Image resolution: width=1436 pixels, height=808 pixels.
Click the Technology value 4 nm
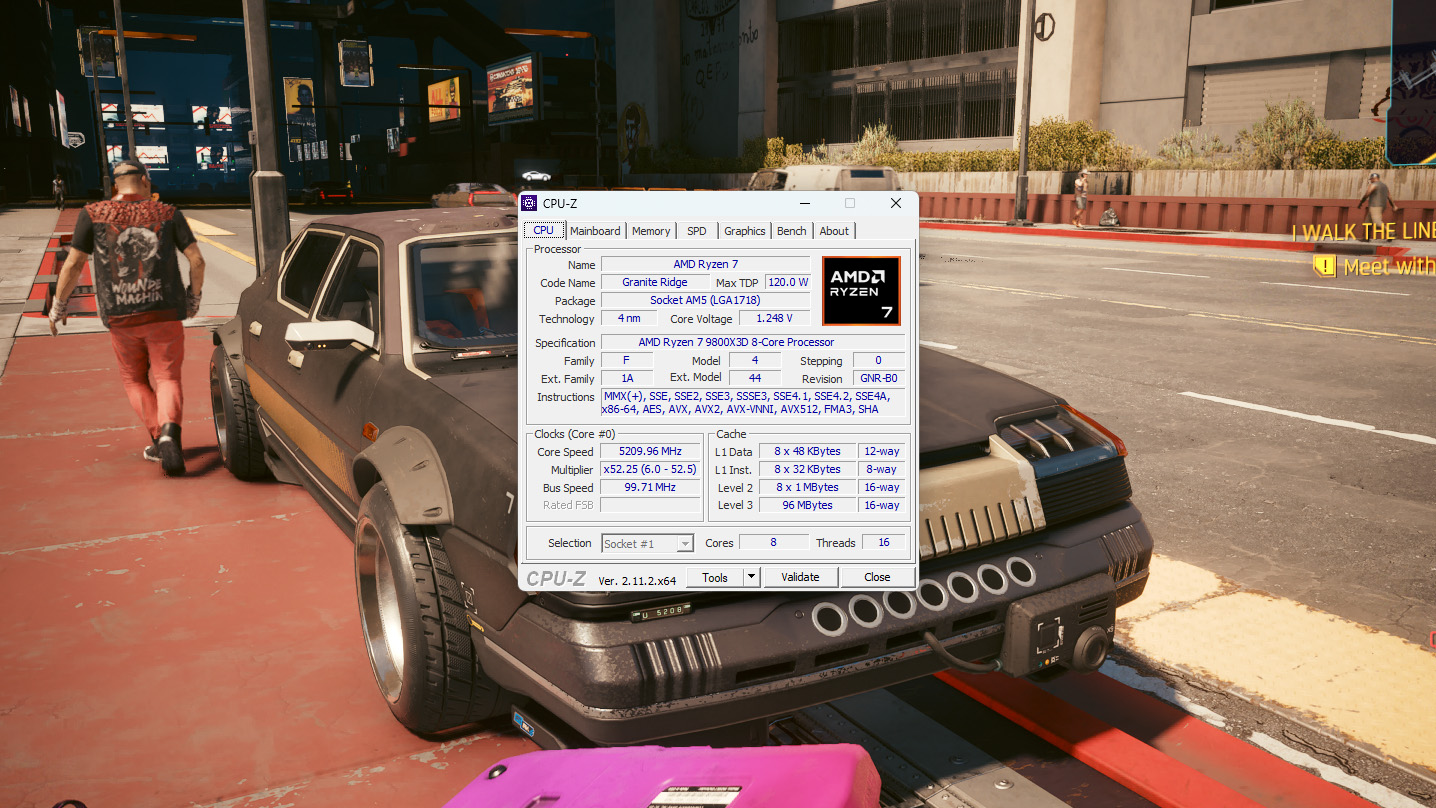pos(629,319)
